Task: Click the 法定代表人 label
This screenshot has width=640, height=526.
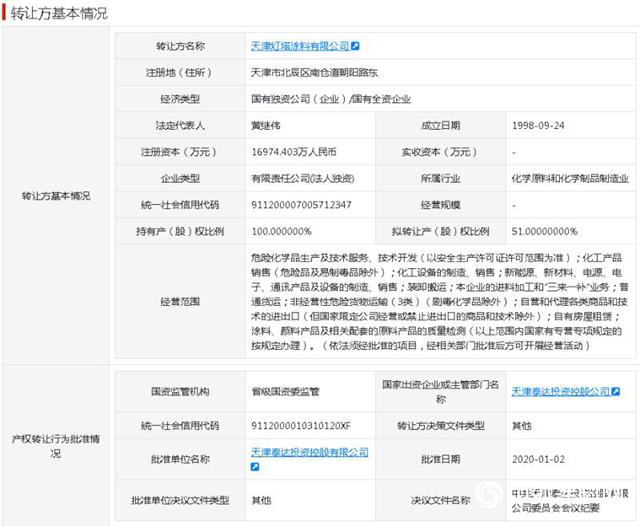Action: (180, 125)
